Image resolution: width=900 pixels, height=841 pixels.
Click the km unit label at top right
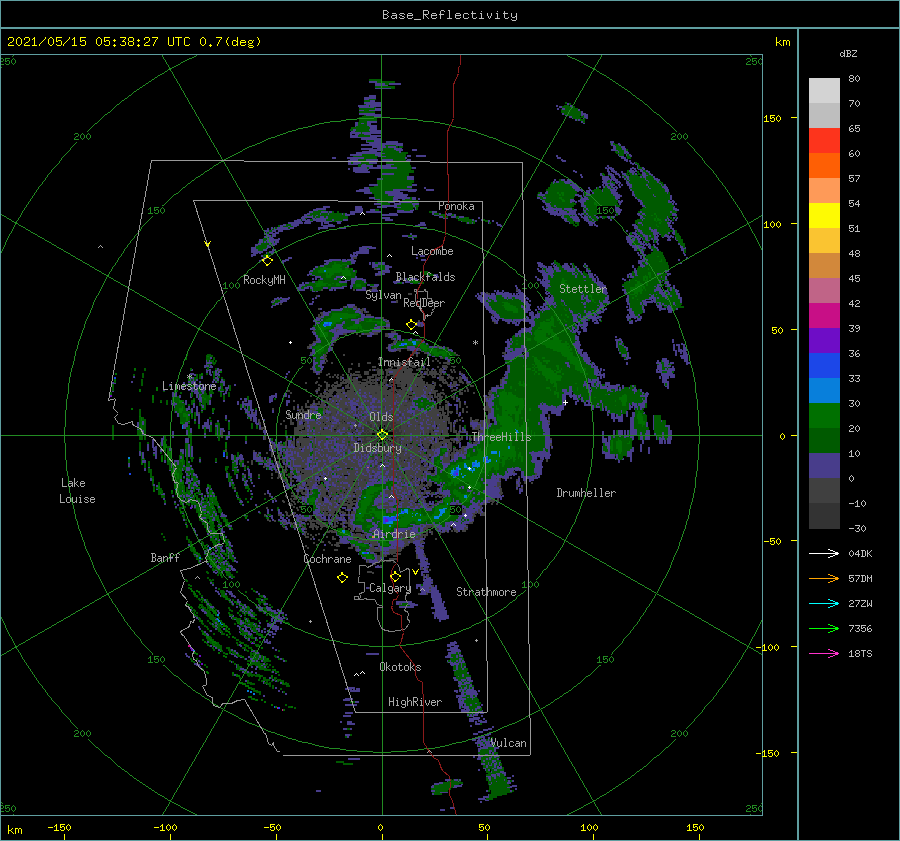click(782, 42)
